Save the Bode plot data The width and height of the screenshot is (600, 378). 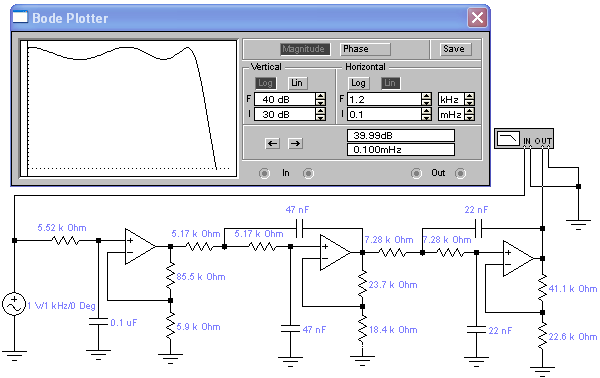(454, 49)
